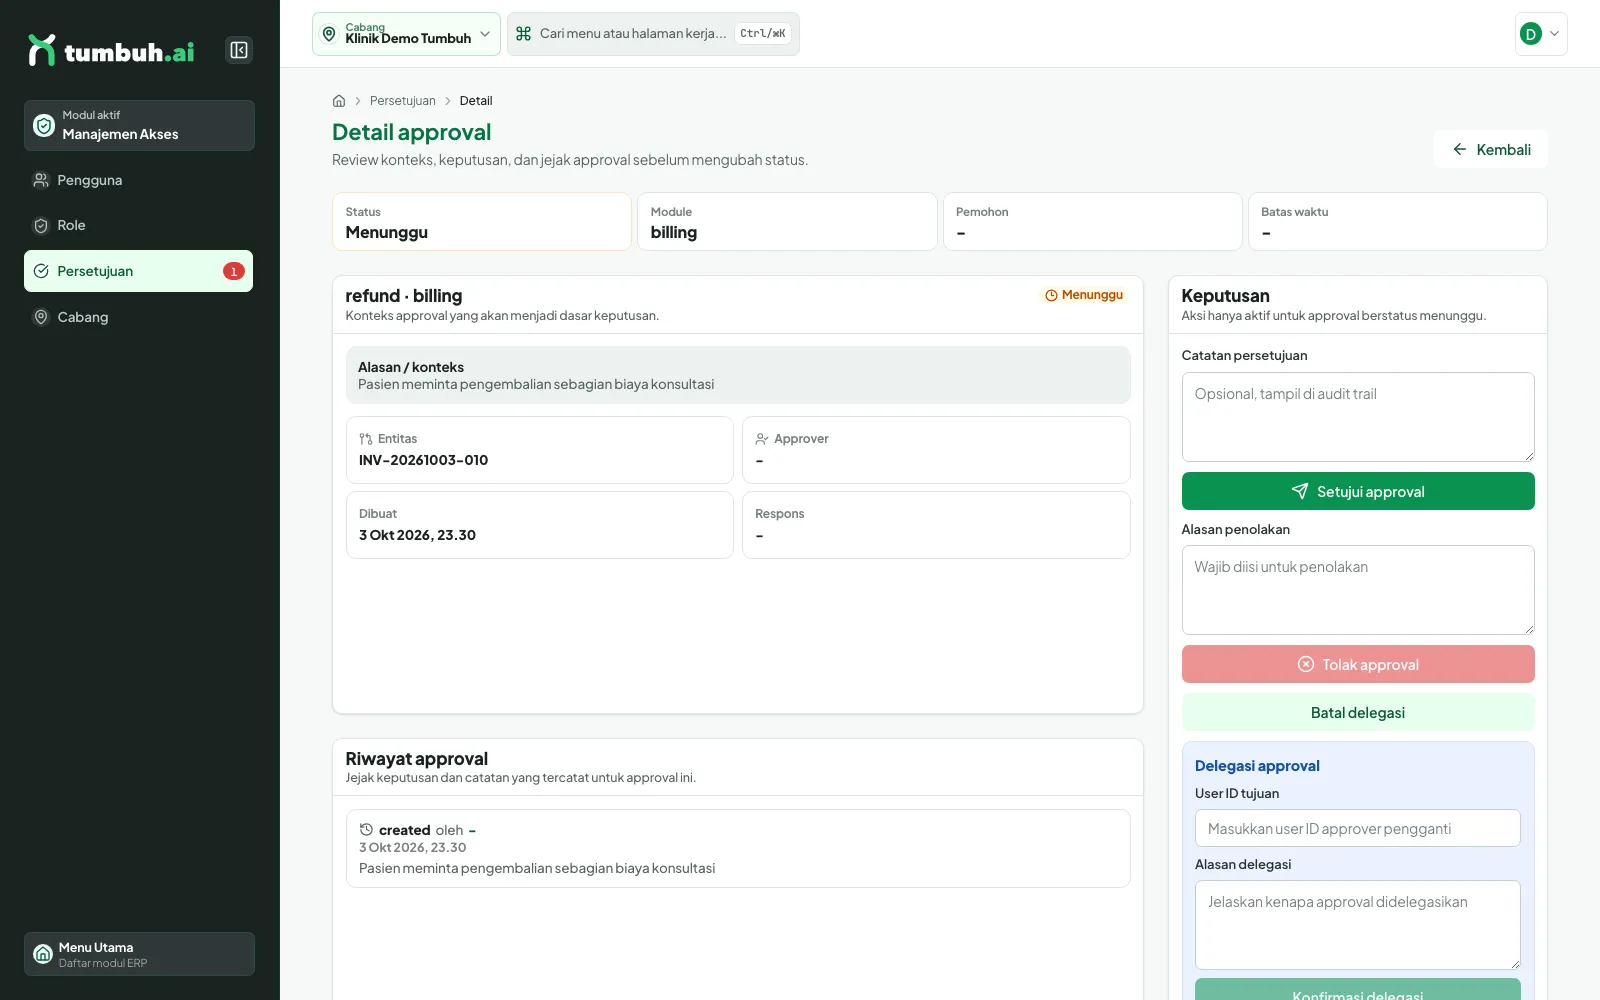Click the Persetujuan notification badge

pyautogui.click(x=234, y=271)
